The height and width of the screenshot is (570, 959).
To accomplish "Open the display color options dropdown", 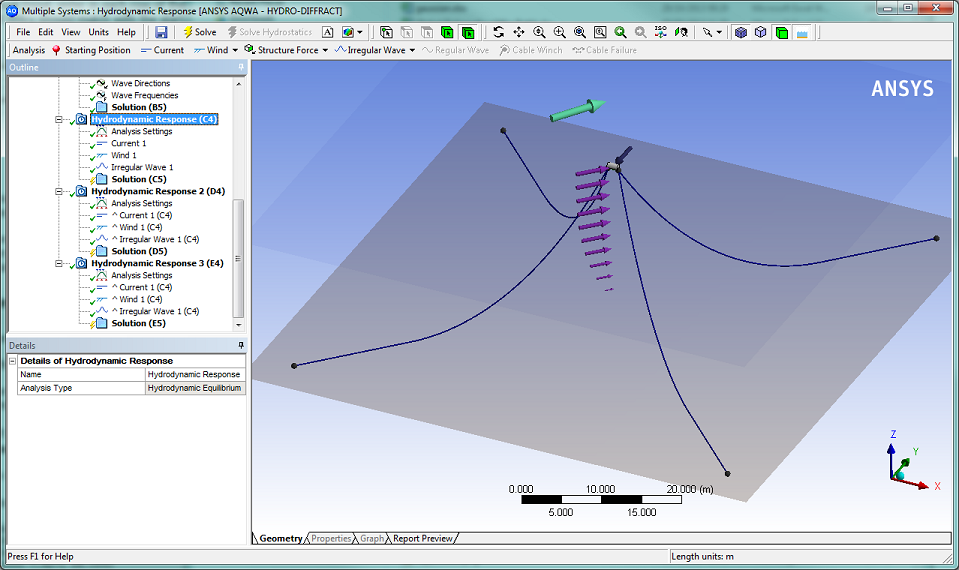I will tap(359, 32).
